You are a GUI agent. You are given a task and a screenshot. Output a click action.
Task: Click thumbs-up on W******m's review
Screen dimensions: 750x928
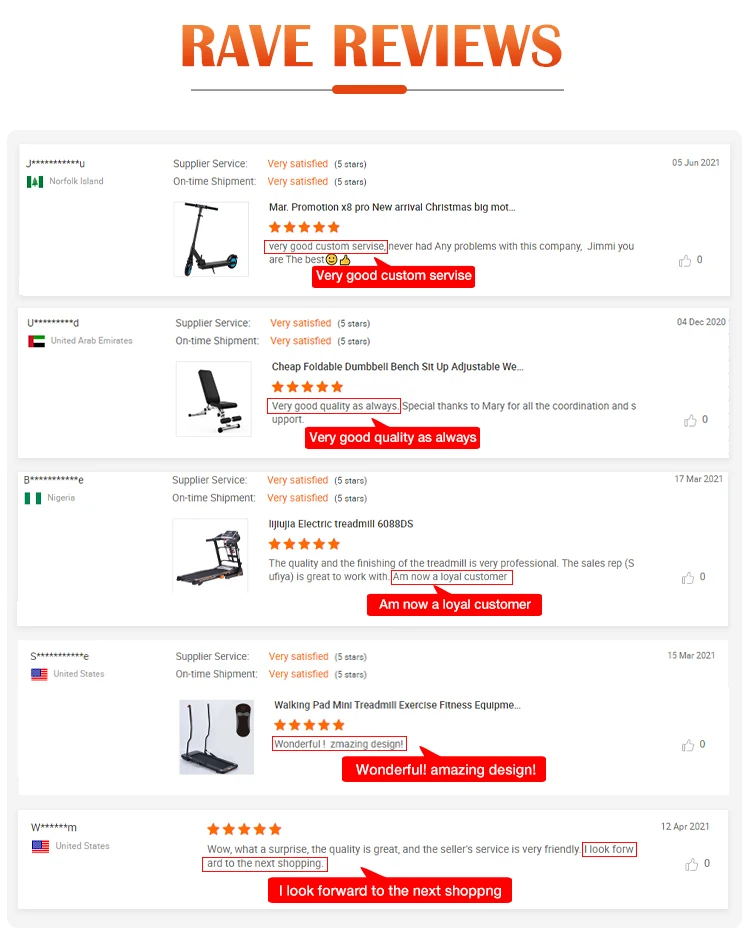point(693,864)
